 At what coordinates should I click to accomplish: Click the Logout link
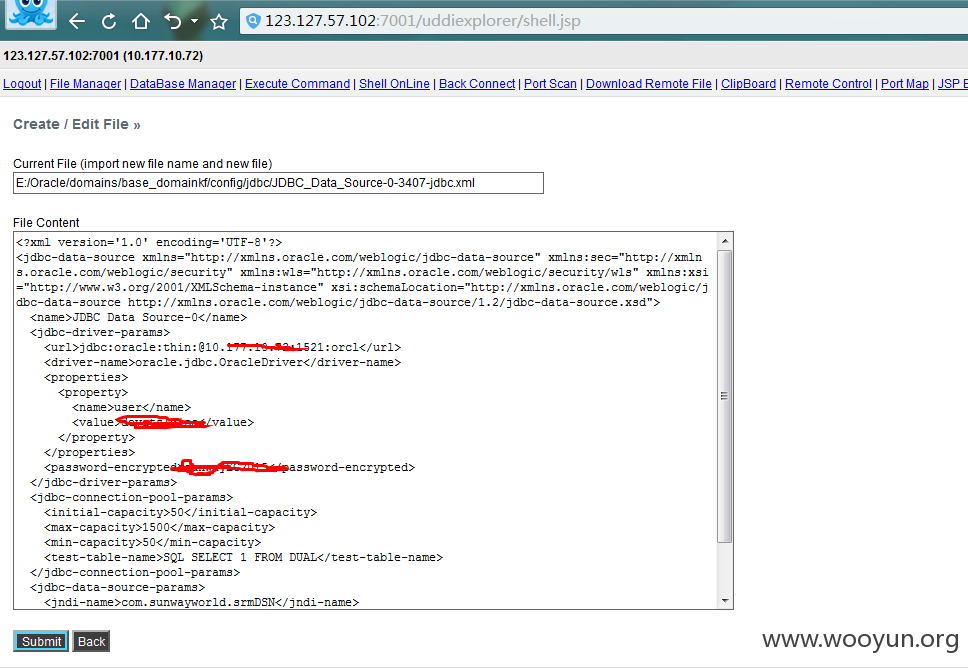point(22,84)
